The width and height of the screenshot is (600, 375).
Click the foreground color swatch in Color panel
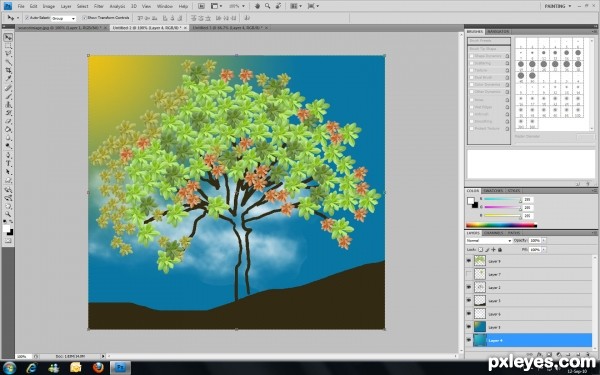pos(471,201)
